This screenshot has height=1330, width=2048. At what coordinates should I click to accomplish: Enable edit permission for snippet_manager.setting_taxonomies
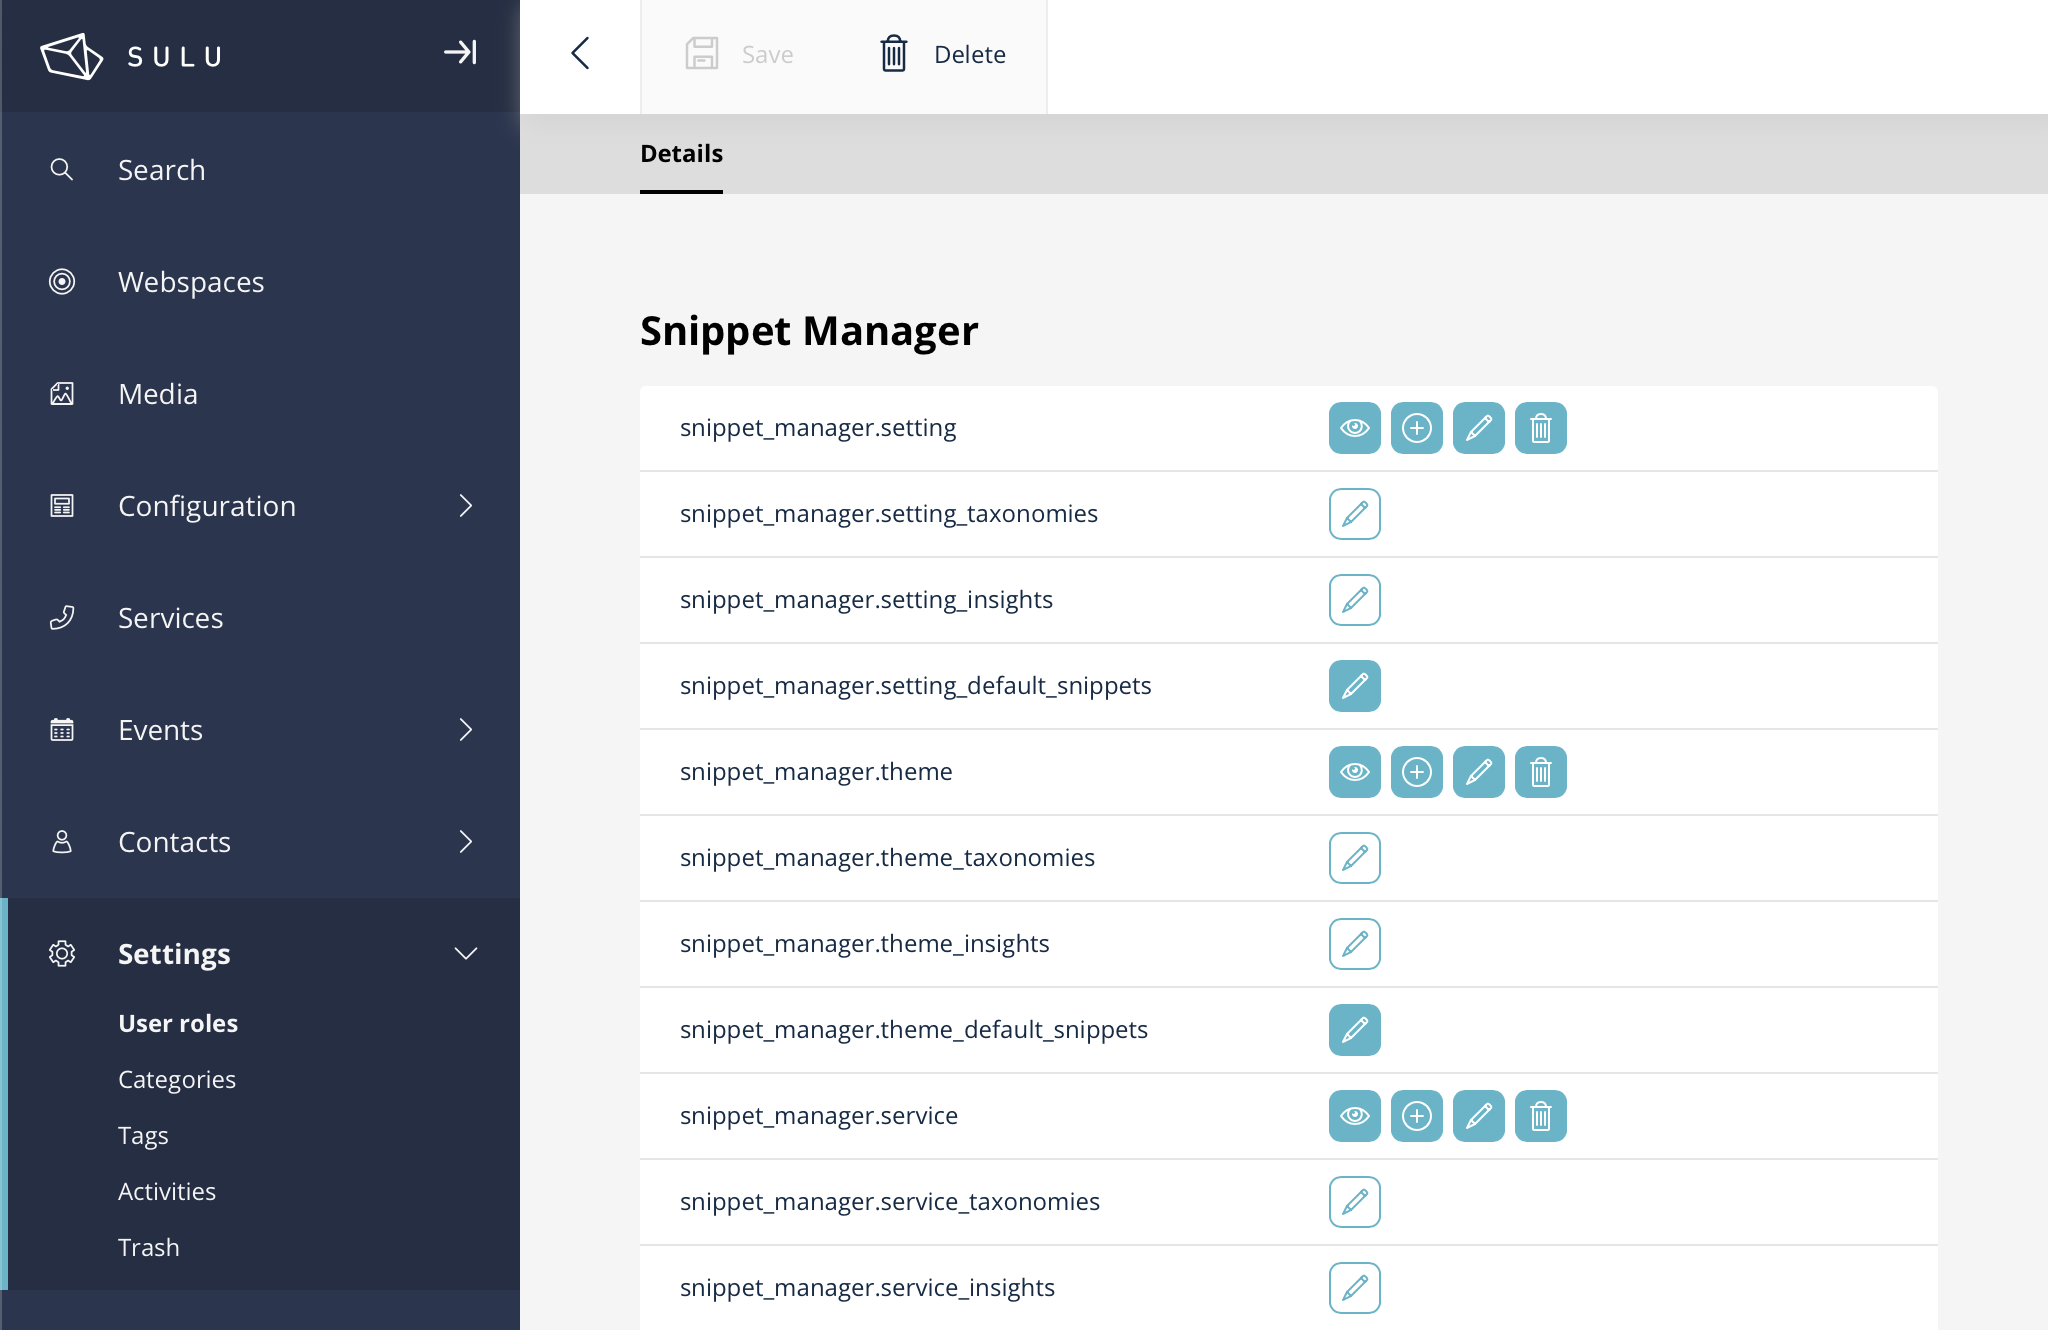(1354, 514)
